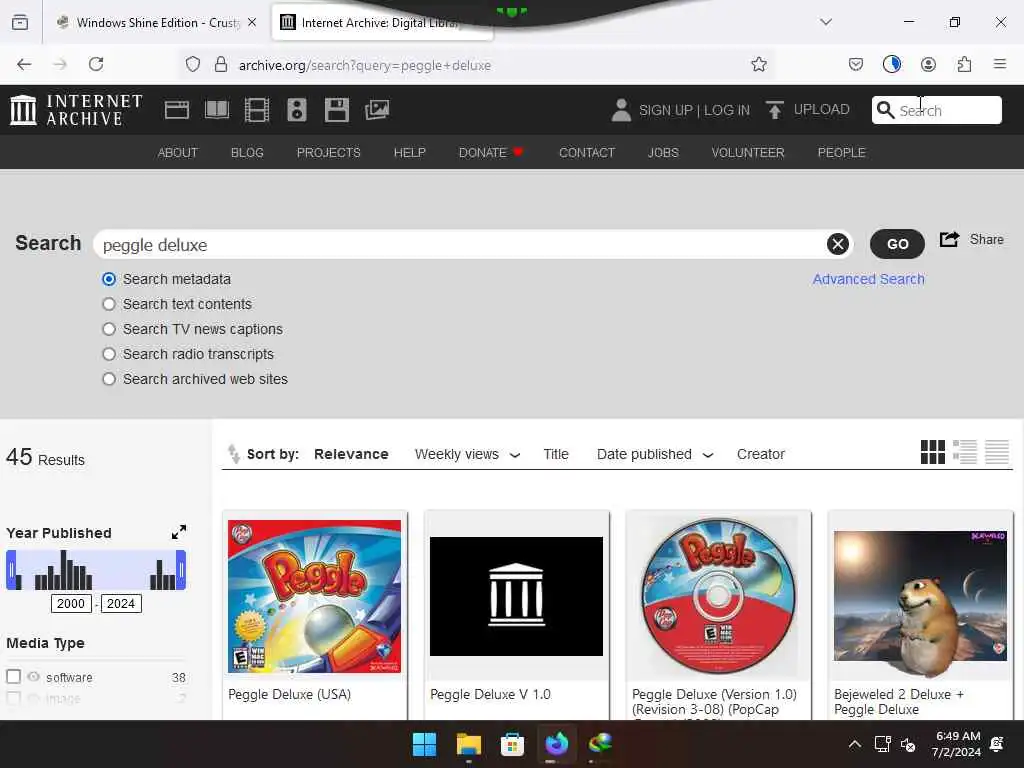Open the Internet Archive home logo
Image resolution: width=1024 pixels, height=768 pixels.
coord(76,109)
